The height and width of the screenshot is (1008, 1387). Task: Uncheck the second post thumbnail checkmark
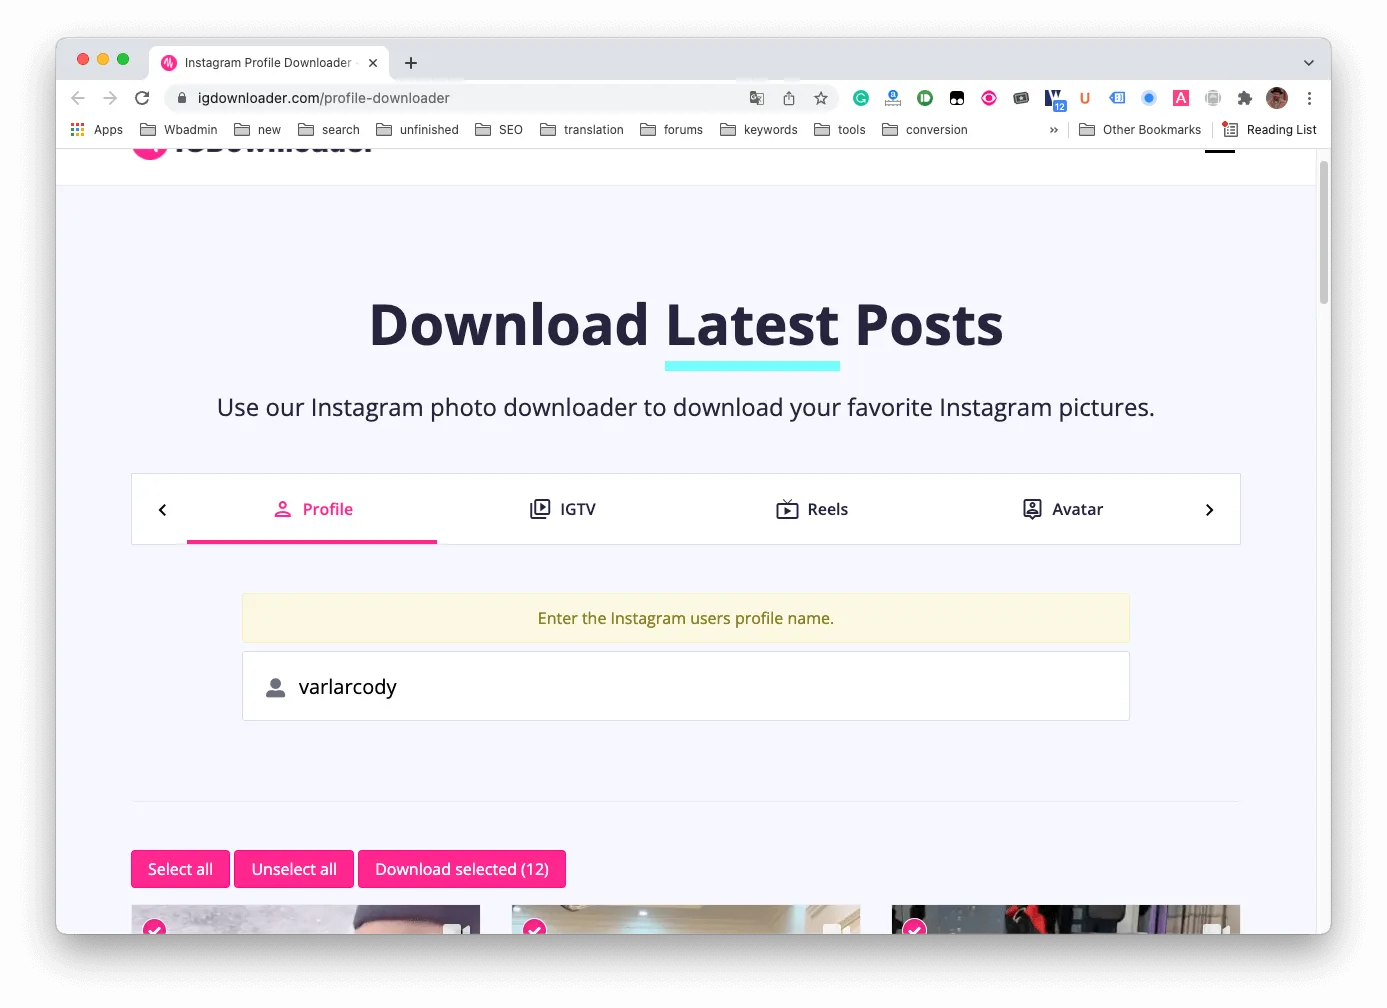click(x=535, y=927)
